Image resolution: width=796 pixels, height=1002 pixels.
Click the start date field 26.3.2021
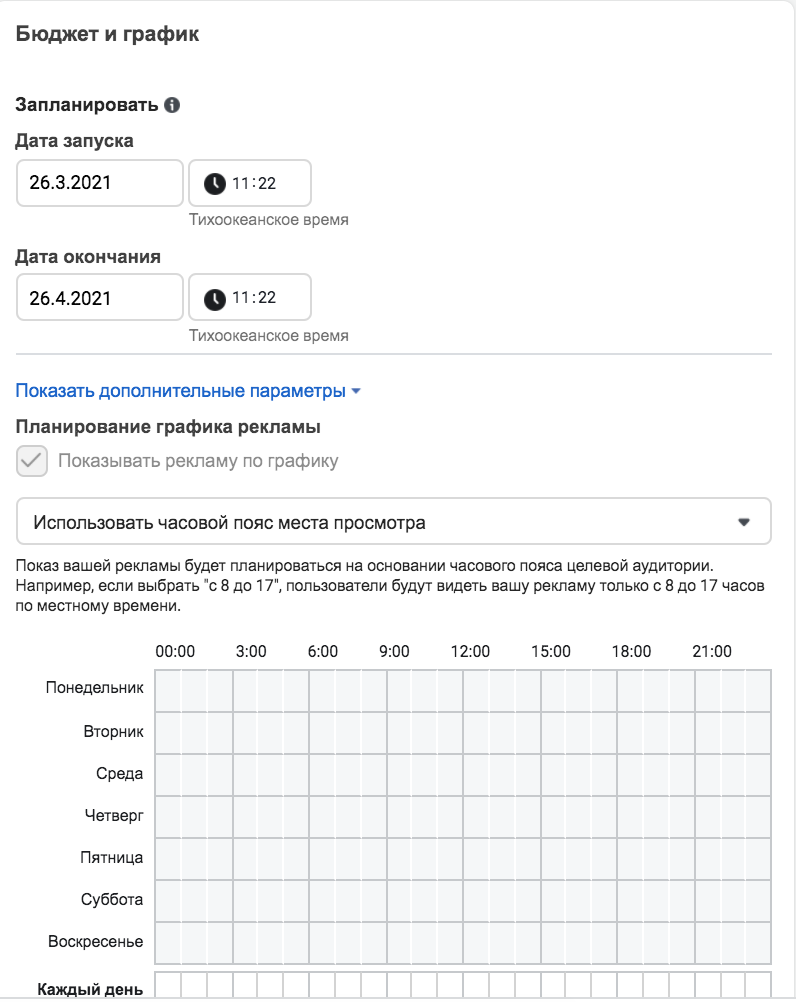coord(100,183)
